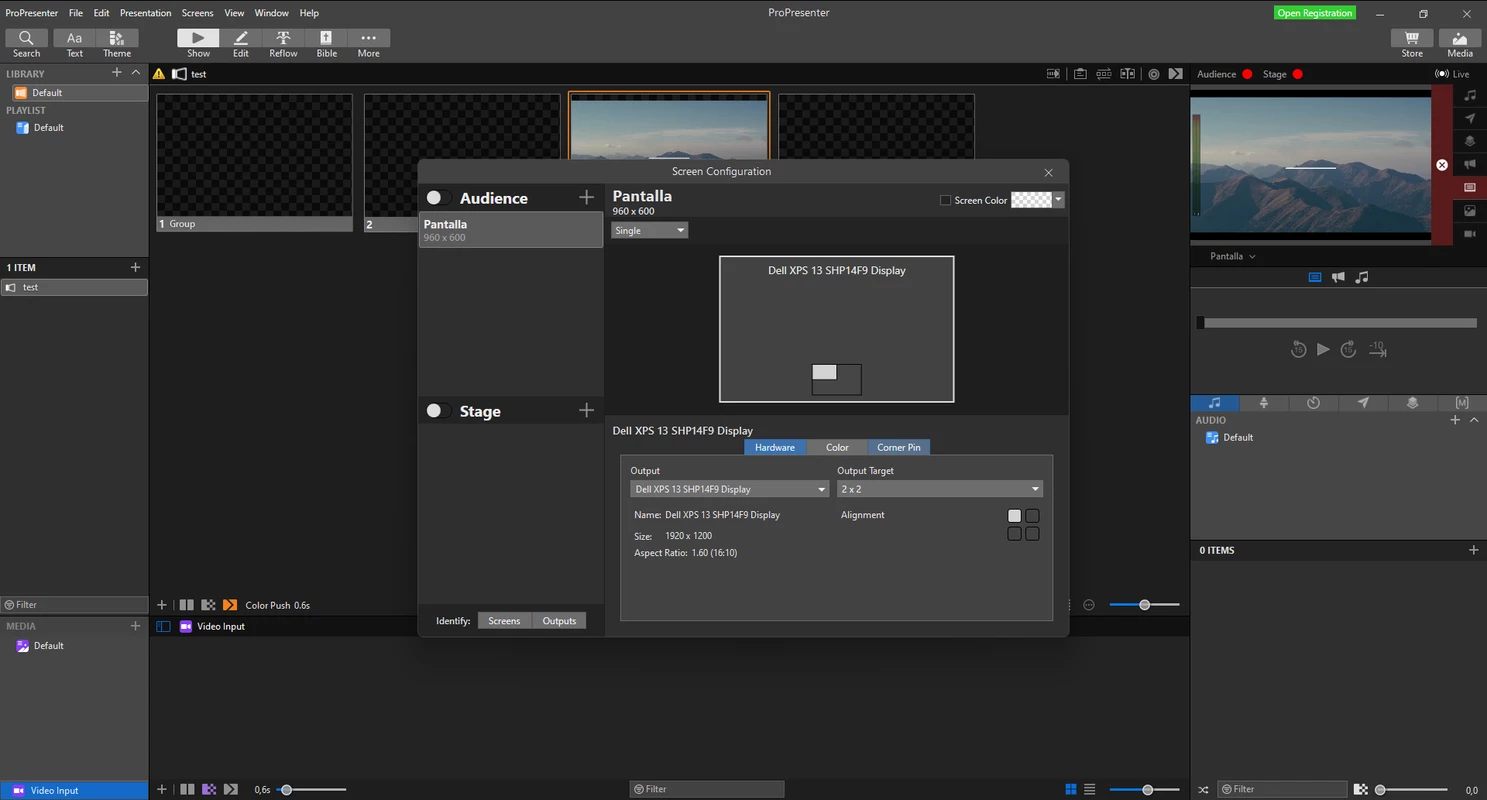1487x800 pixels.
Task: Click Identify Screens button
Action: (x=504, y=621)
